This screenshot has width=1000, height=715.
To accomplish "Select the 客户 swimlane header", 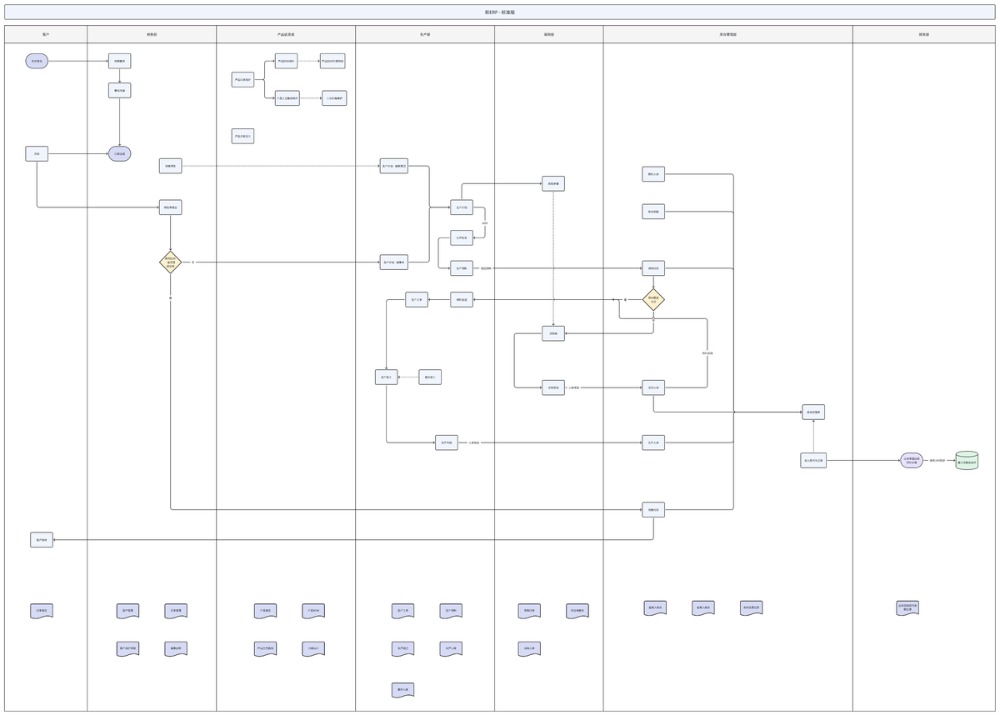I will 46,34.
